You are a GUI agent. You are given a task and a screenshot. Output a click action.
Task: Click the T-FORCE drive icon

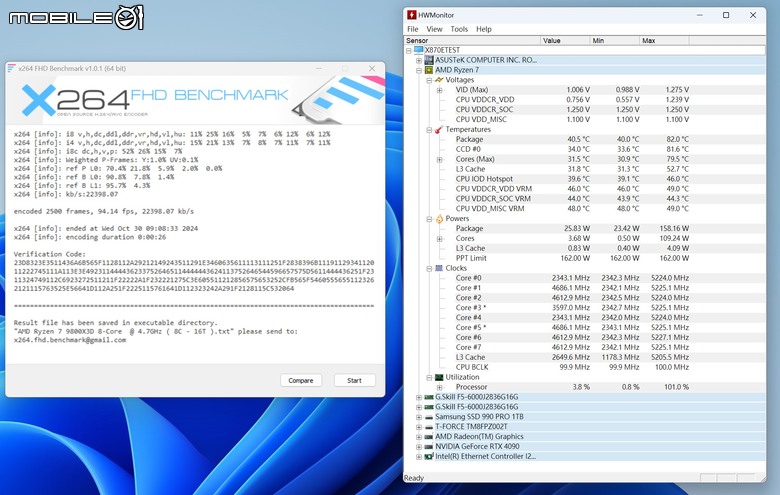pos(429,427)
